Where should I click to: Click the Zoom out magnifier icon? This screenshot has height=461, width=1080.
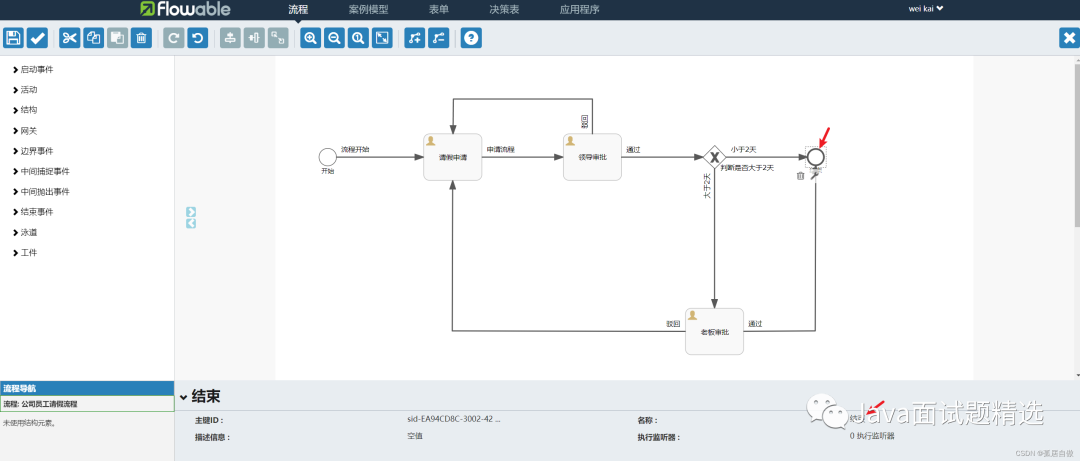334,38
